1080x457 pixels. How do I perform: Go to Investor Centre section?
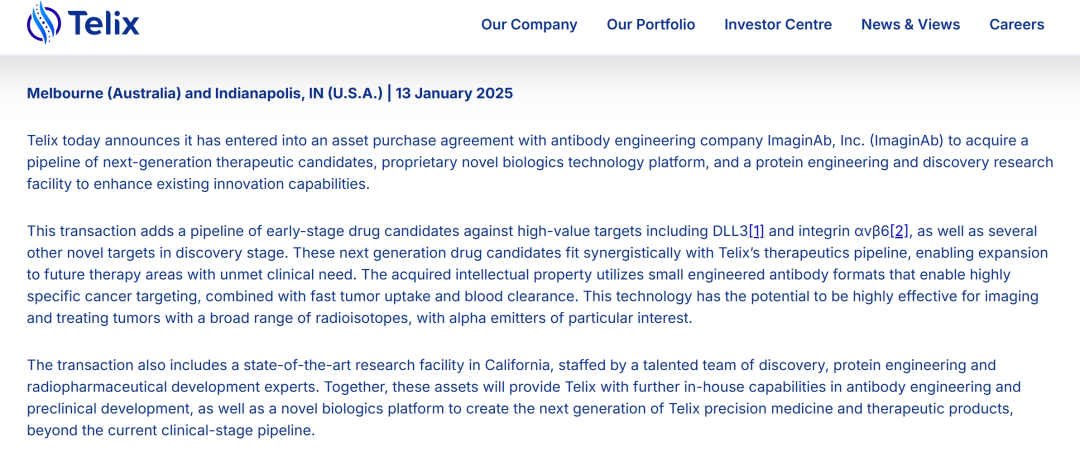pos(778,25)
